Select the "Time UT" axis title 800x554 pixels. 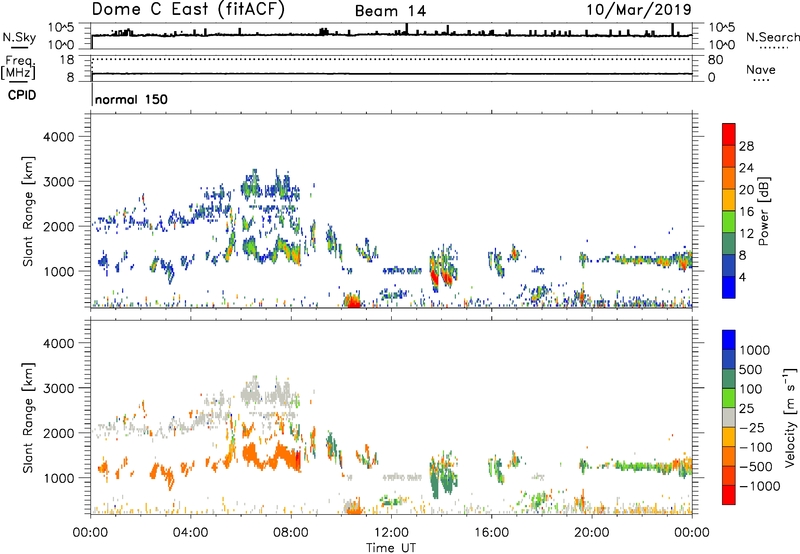(391, 547)
